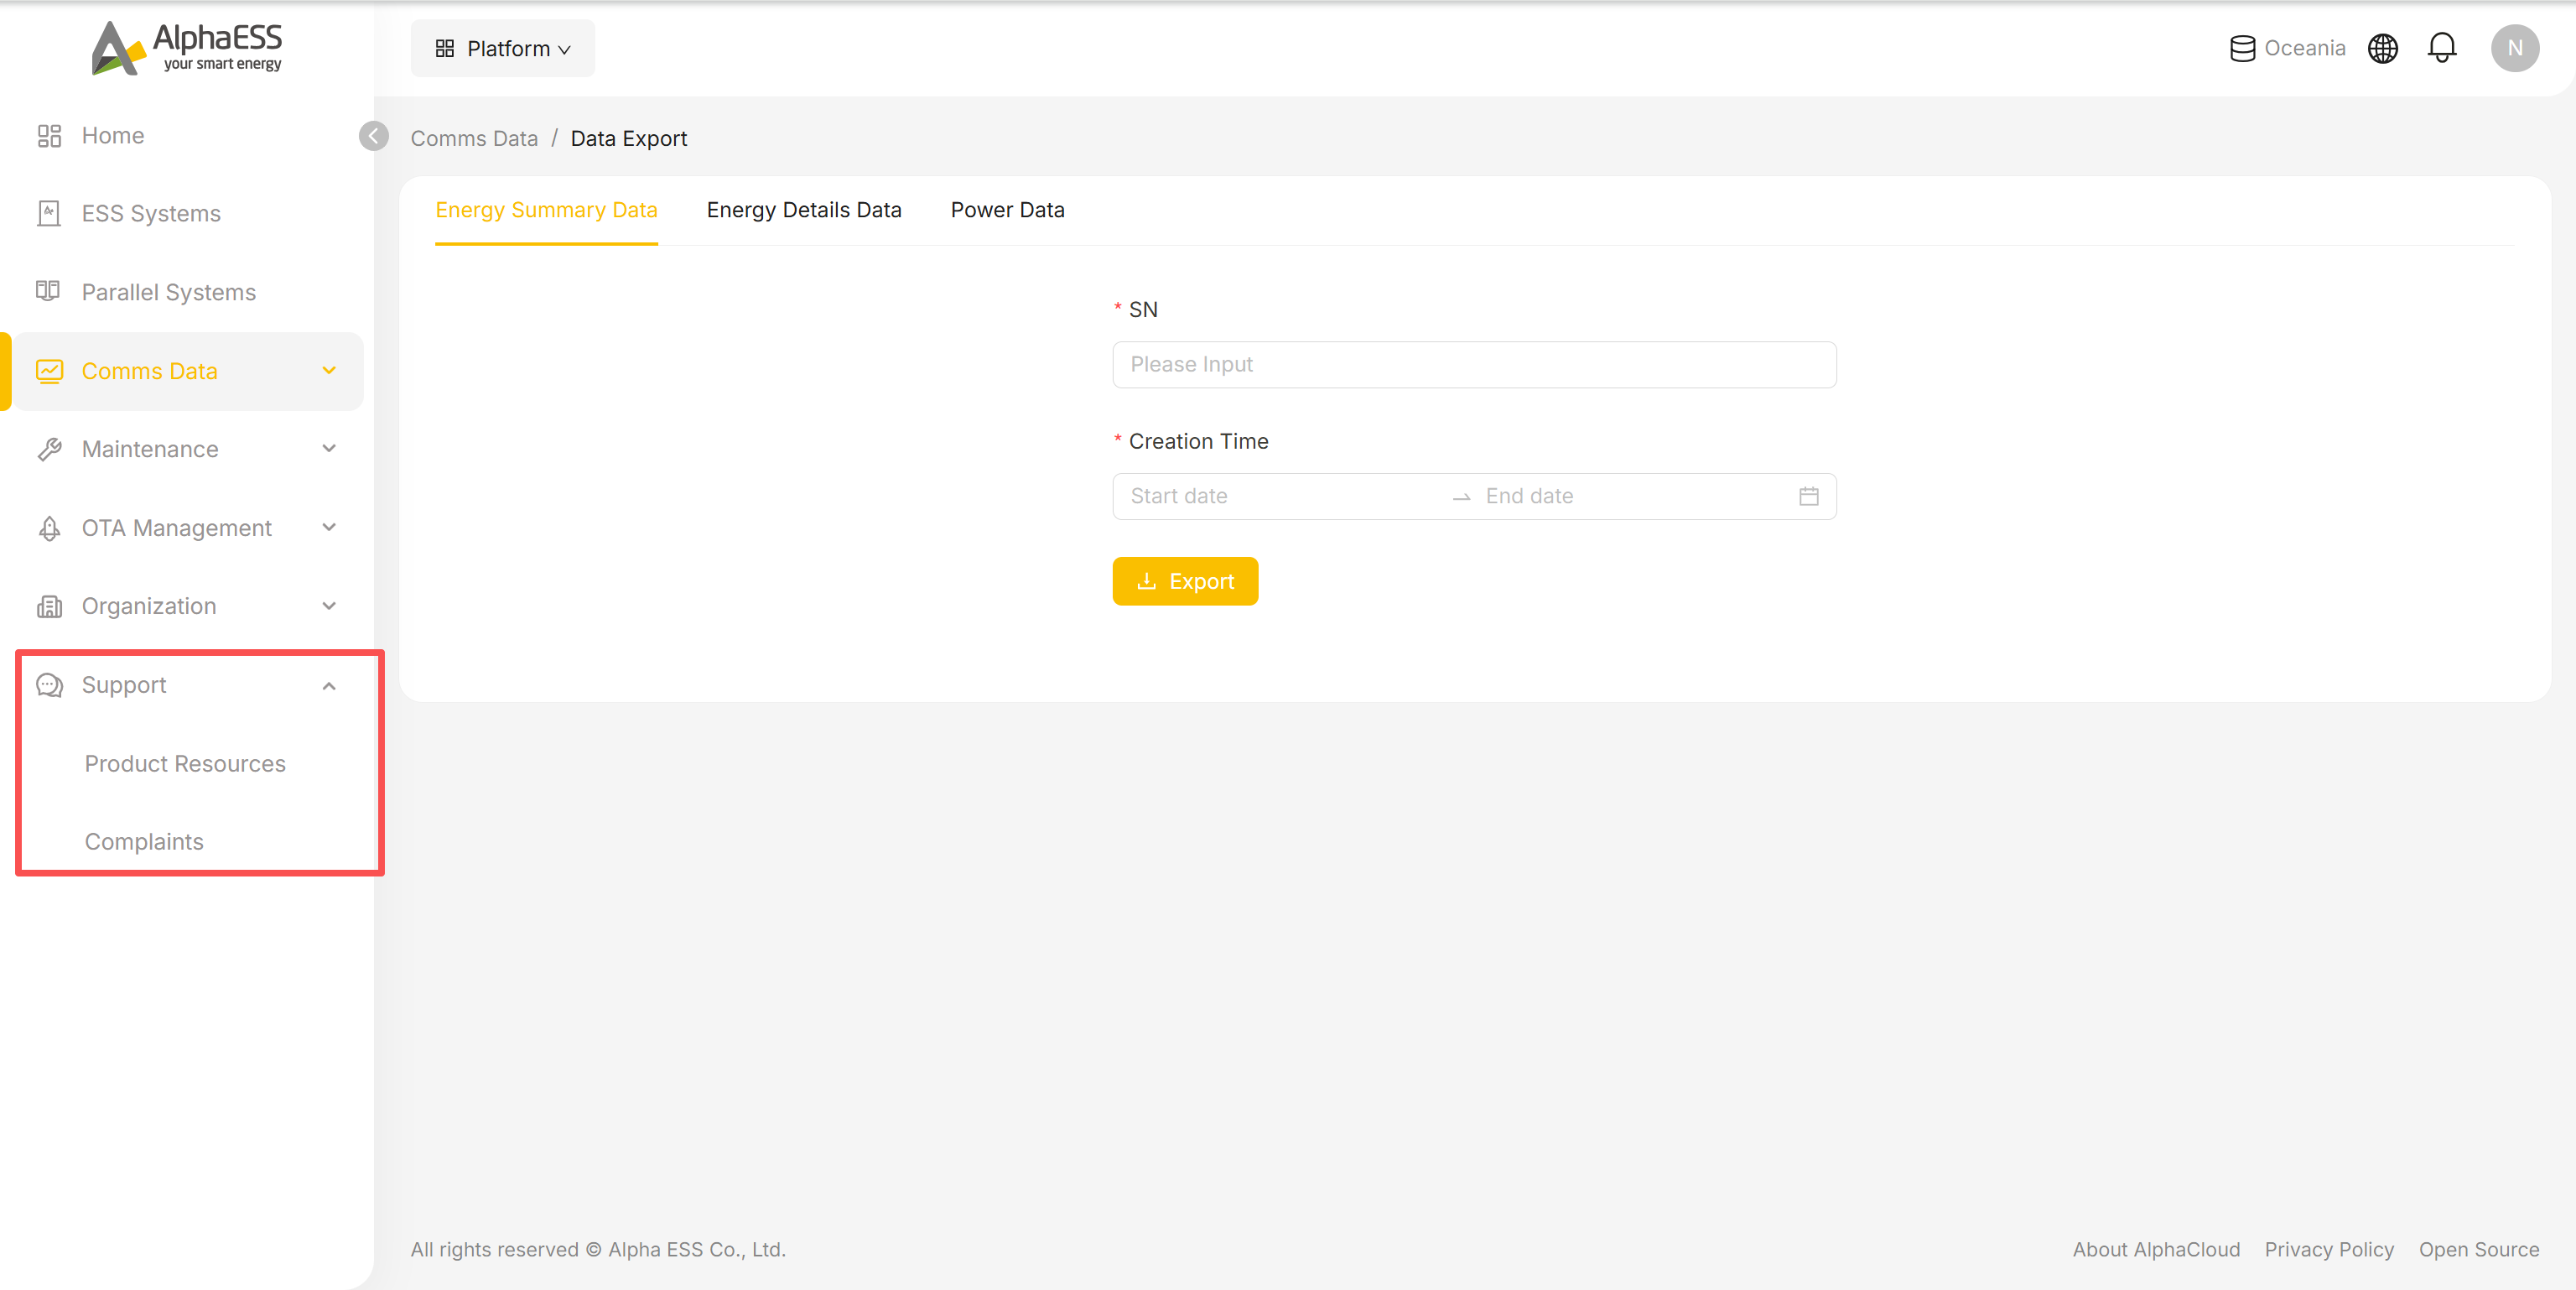Switch to the Energy Details Data tab

[x=804, y=210]
